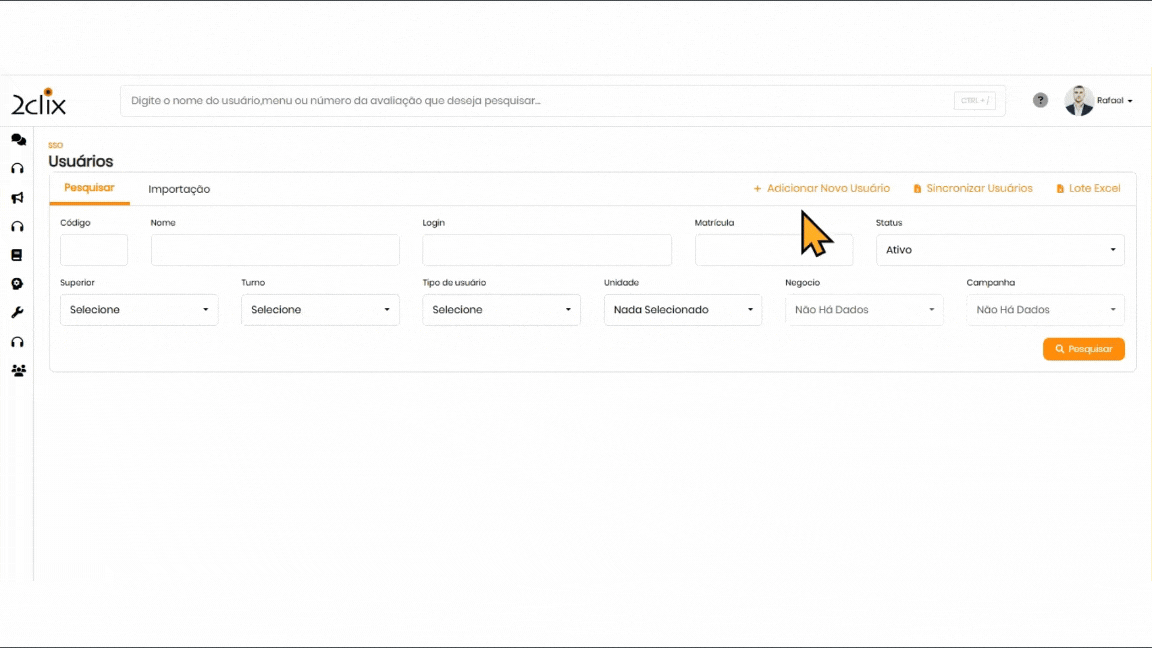
Task: Click the users group icon in sidebar
Action: pos(18,370)
